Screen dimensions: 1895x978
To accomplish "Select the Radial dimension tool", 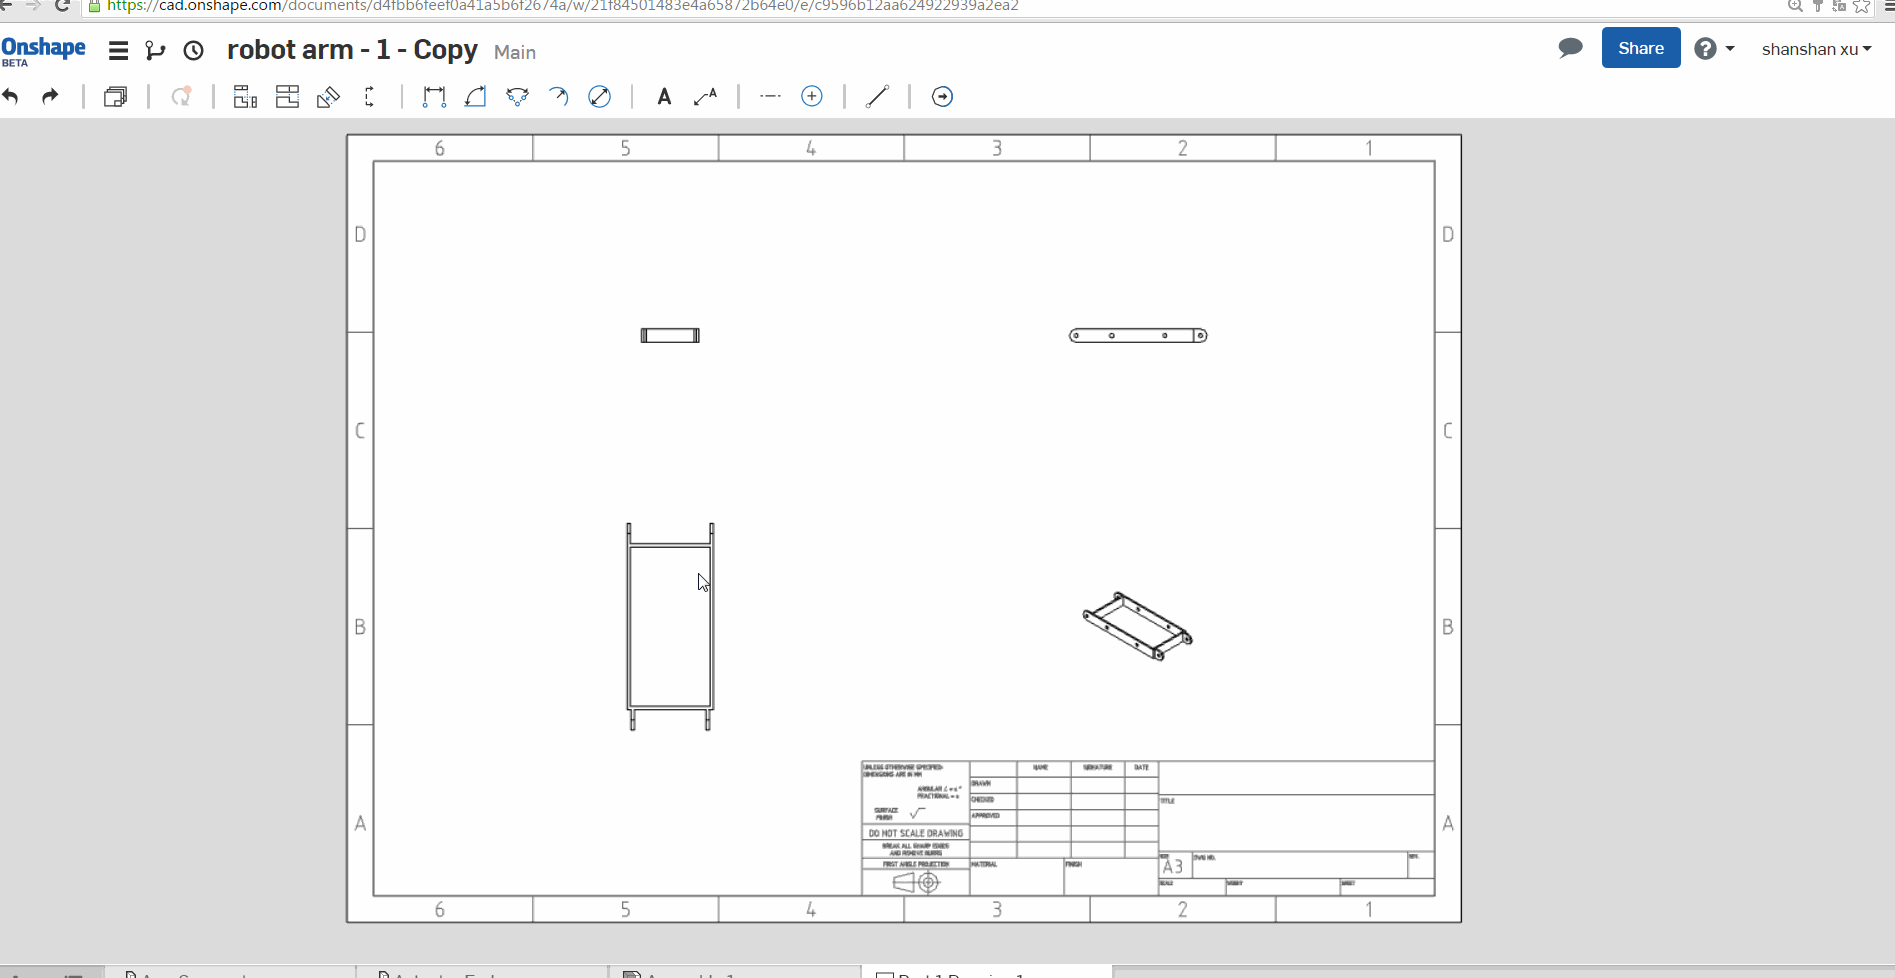I will coord(558,96).
